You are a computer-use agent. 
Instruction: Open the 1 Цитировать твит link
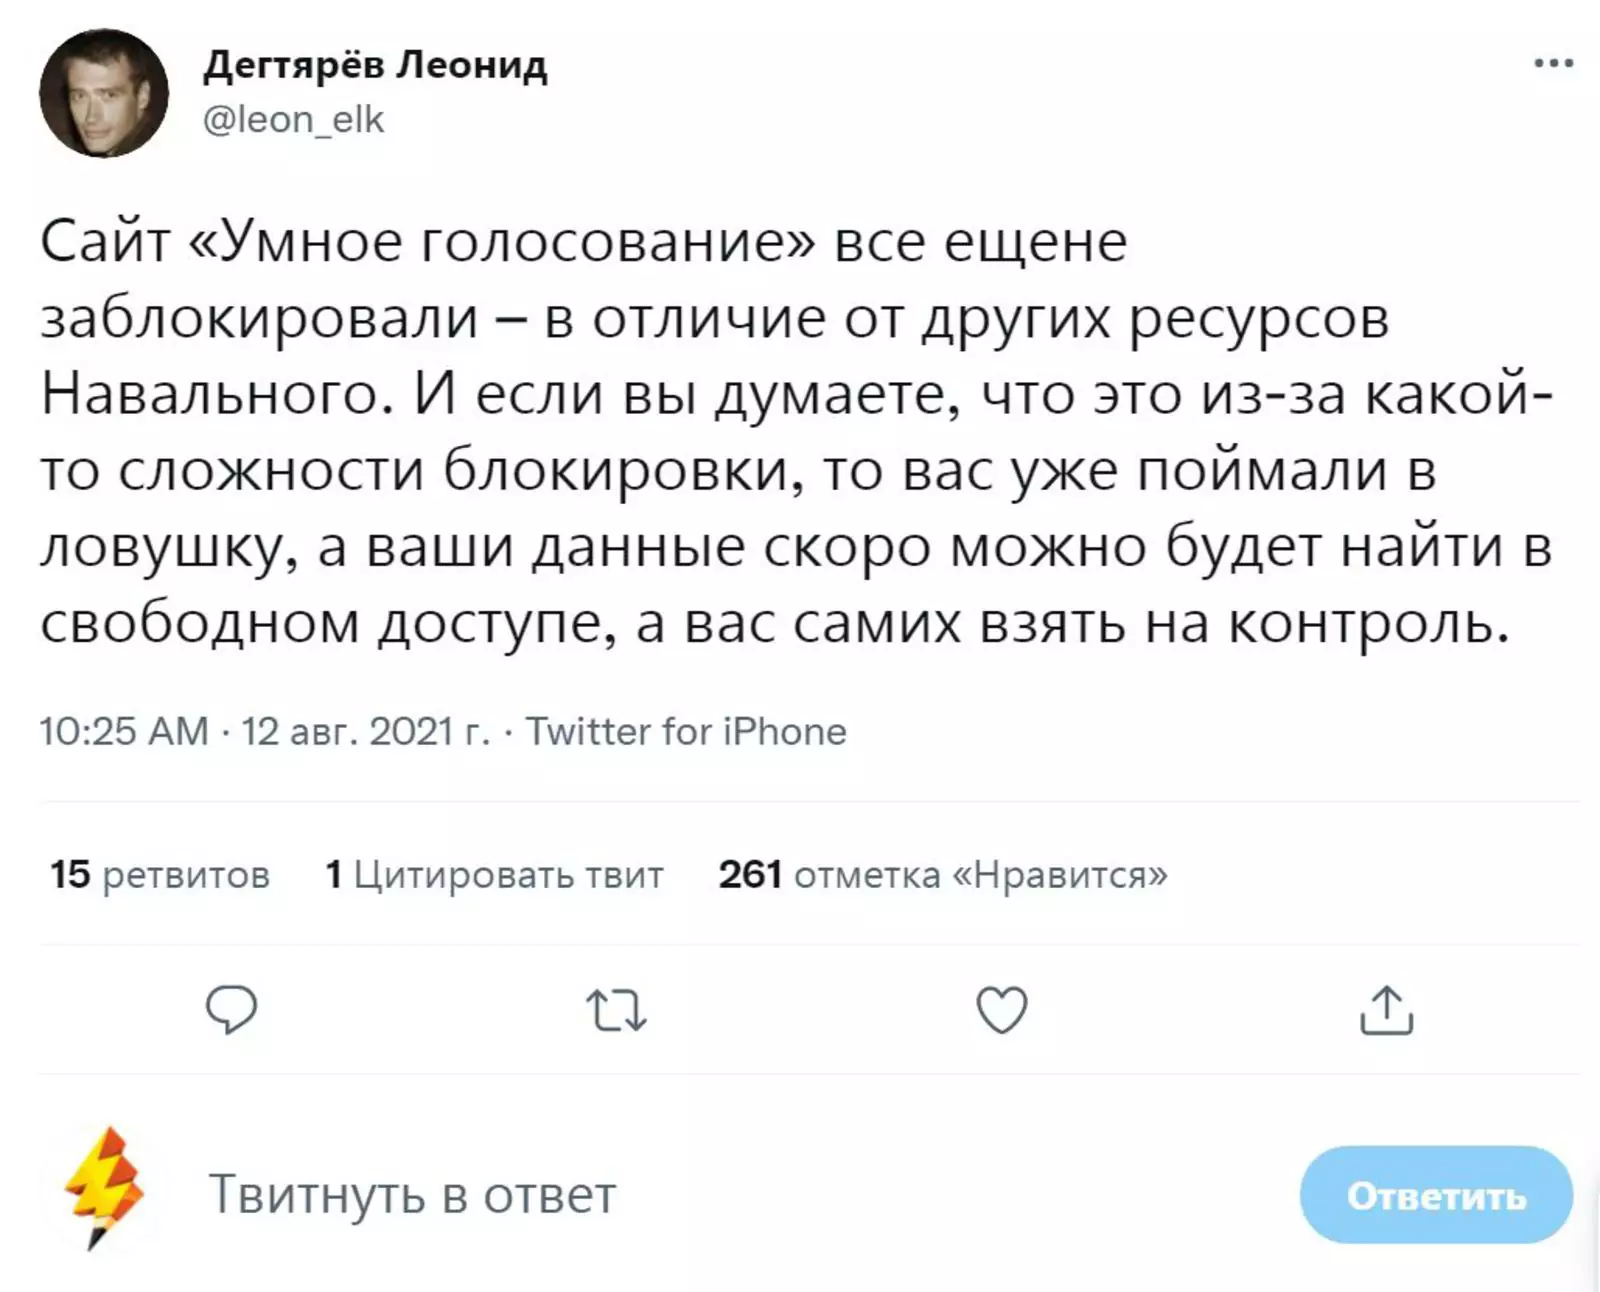coord(494,875)
